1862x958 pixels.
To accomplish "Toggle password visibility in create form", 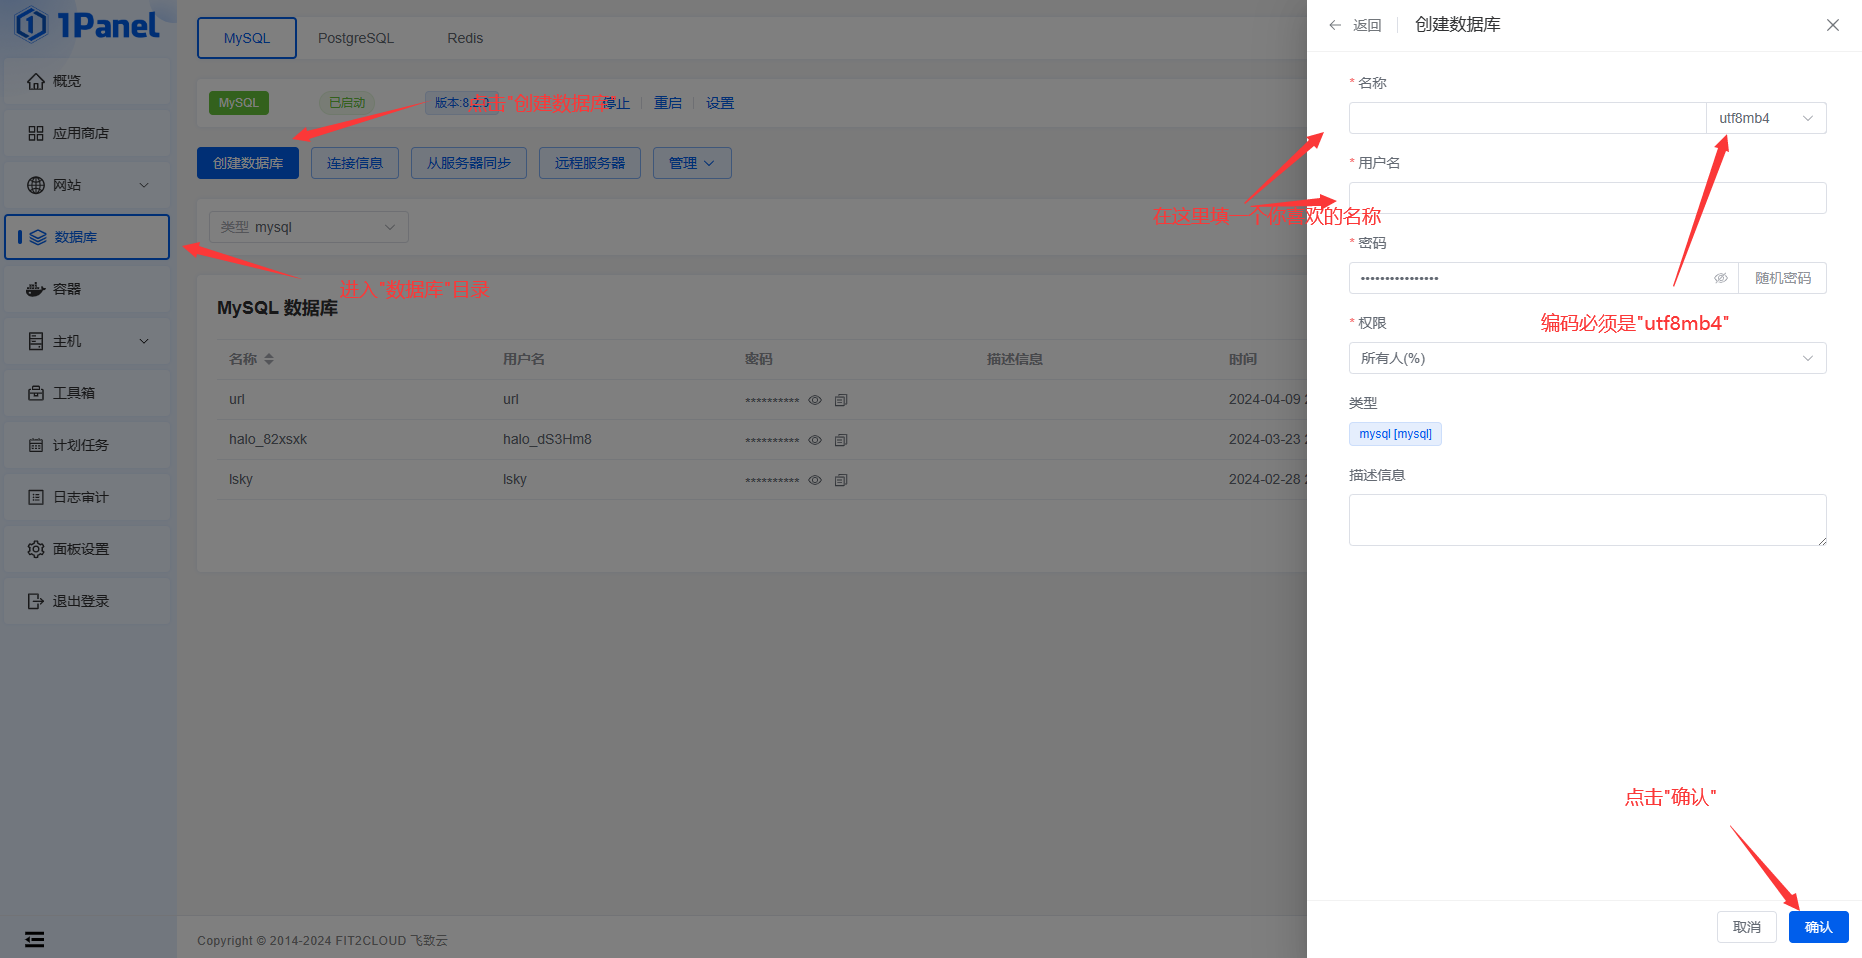I will (1720, 278).
